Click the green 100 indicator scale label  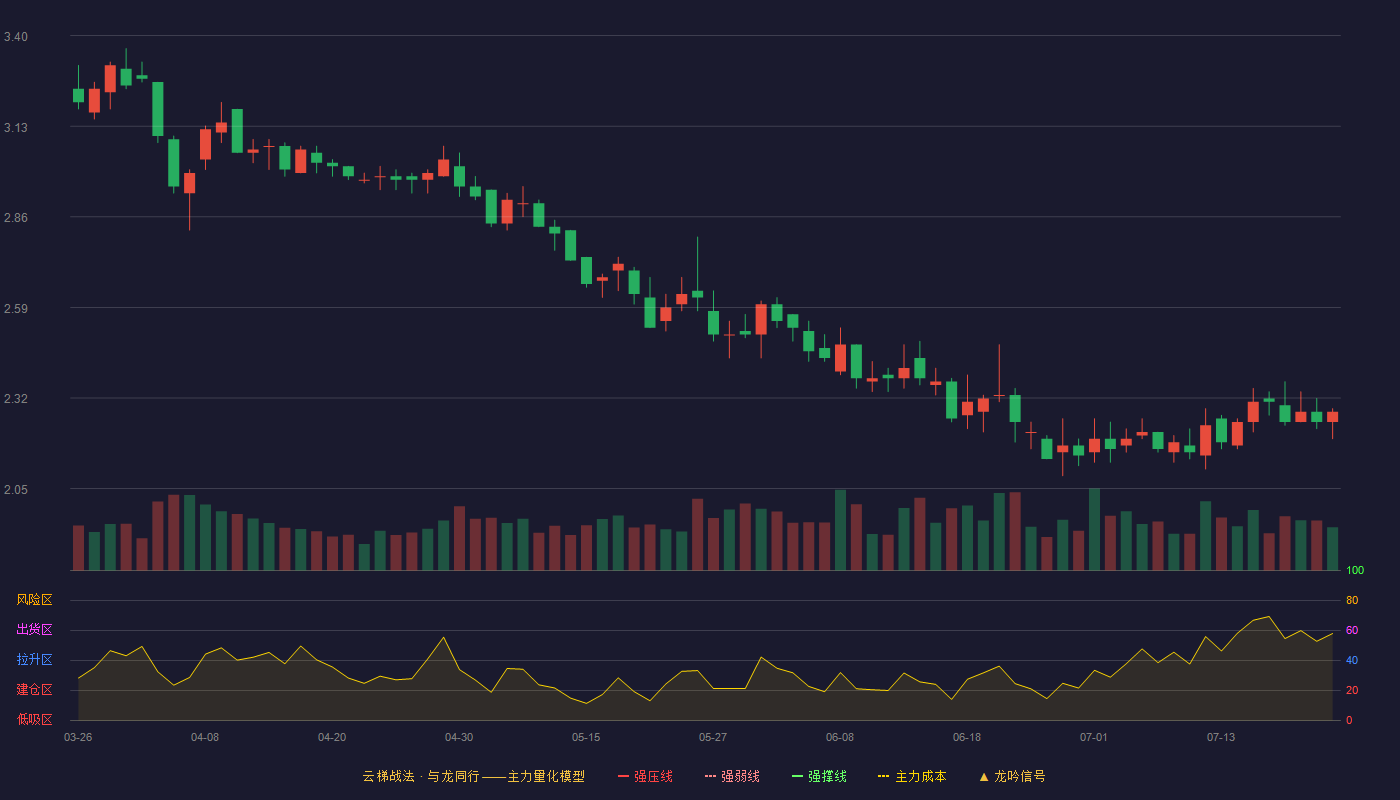coord(1355,571)
